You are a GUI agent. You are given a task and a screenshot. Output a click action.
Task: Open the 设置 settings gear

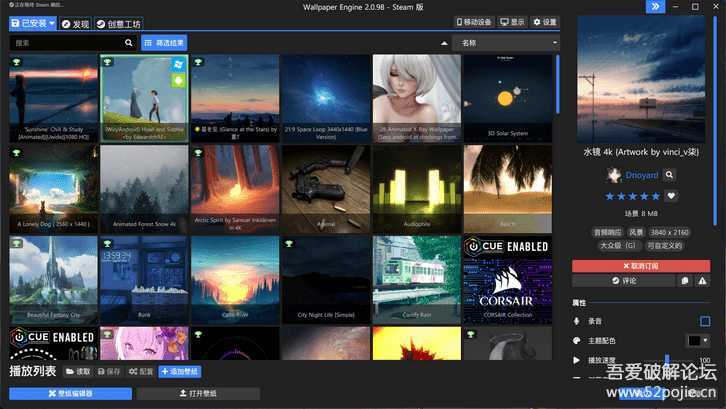[x=545, y=22]
